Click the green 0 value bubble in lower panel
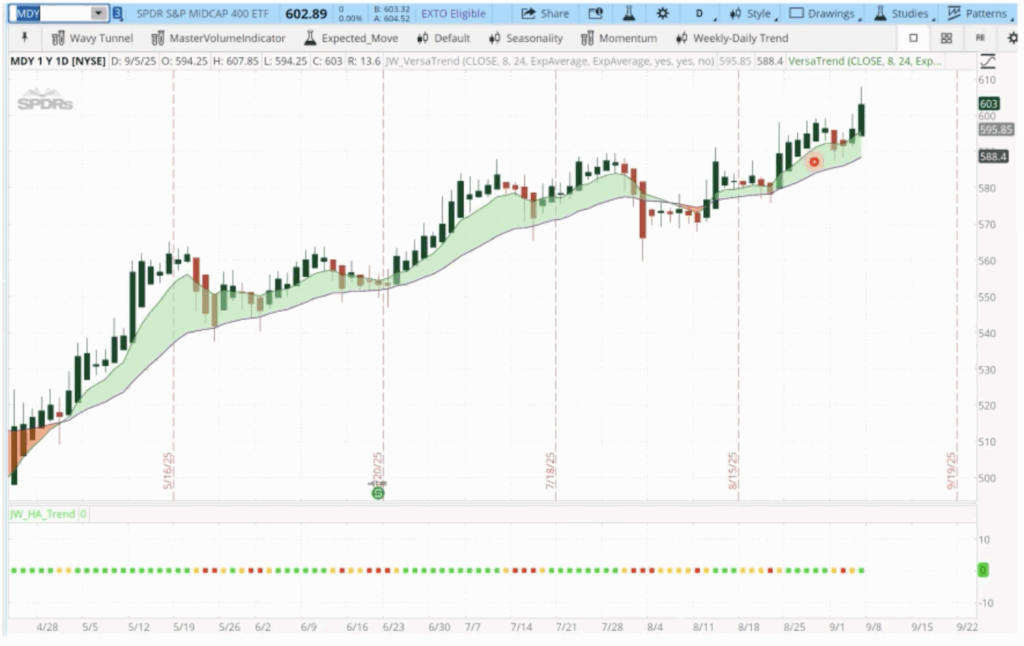 click(982, 570)
